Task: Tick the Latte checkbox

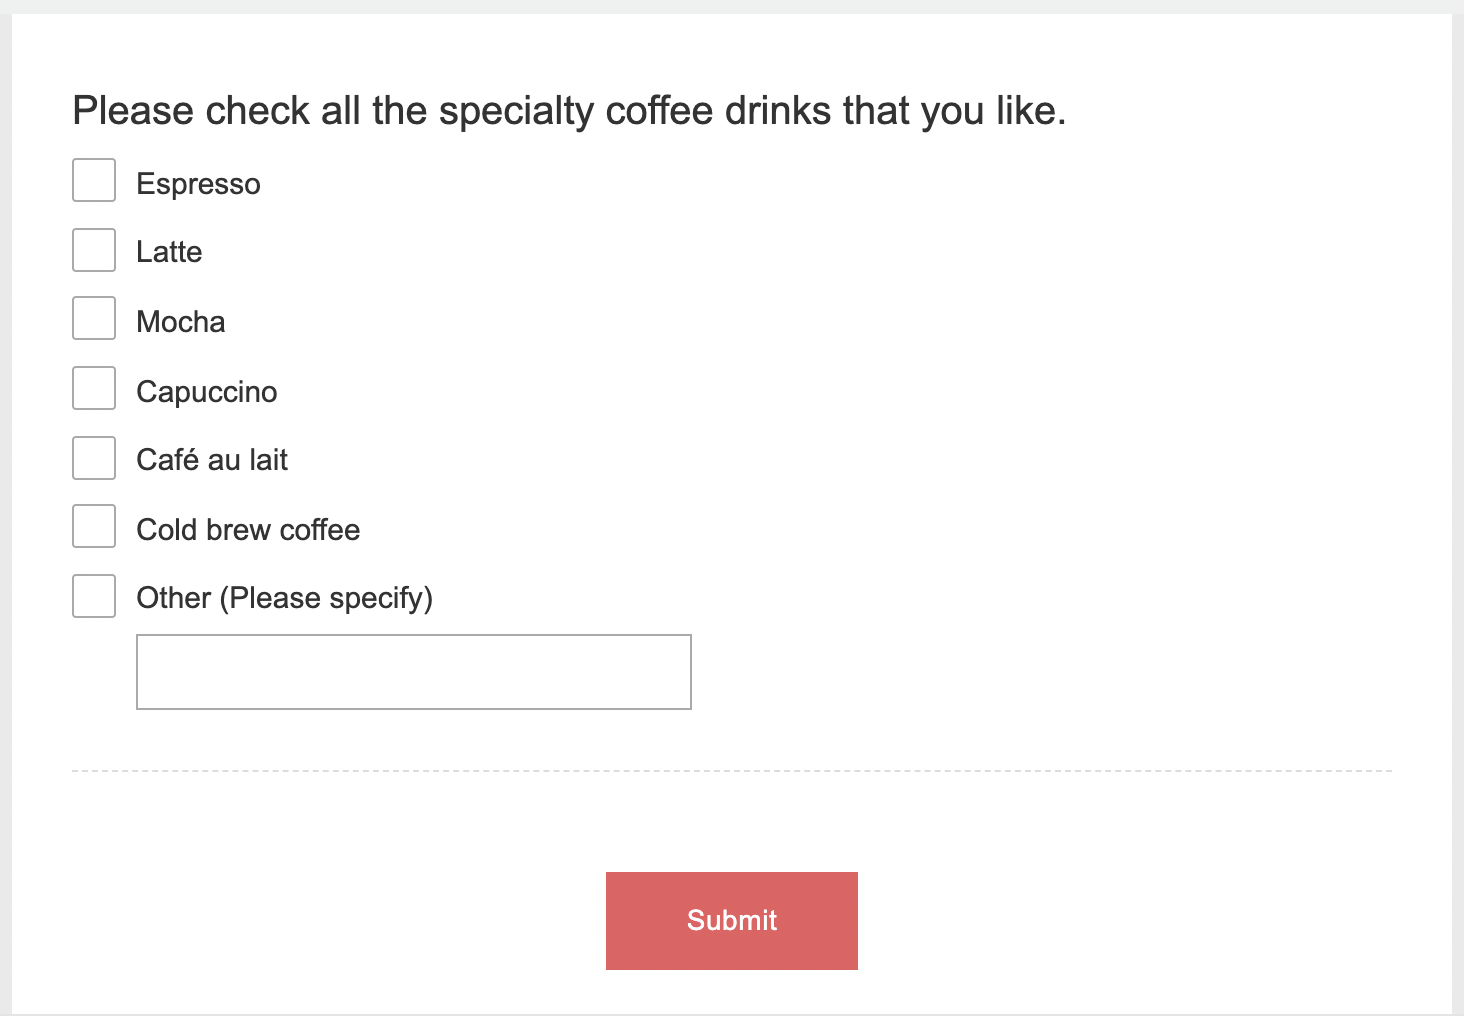Action: coord(94,250)
